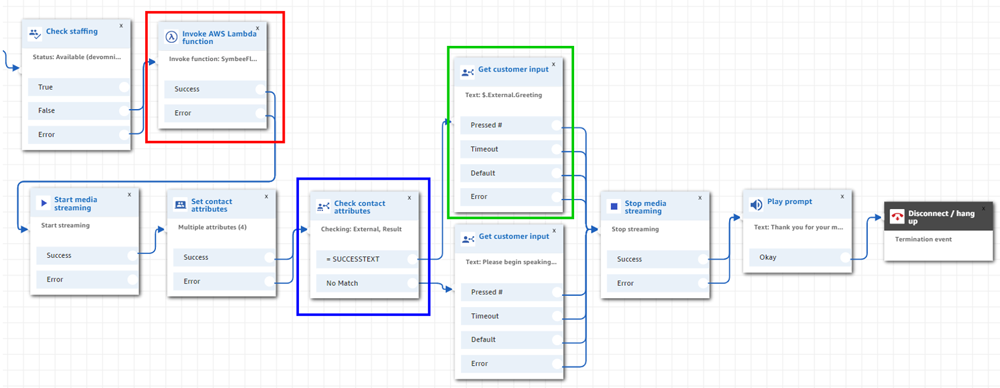This screenshot has height=388, width=1000.
Task: Close the Disconnect / hang up block
Action: (x=983, y=208)
